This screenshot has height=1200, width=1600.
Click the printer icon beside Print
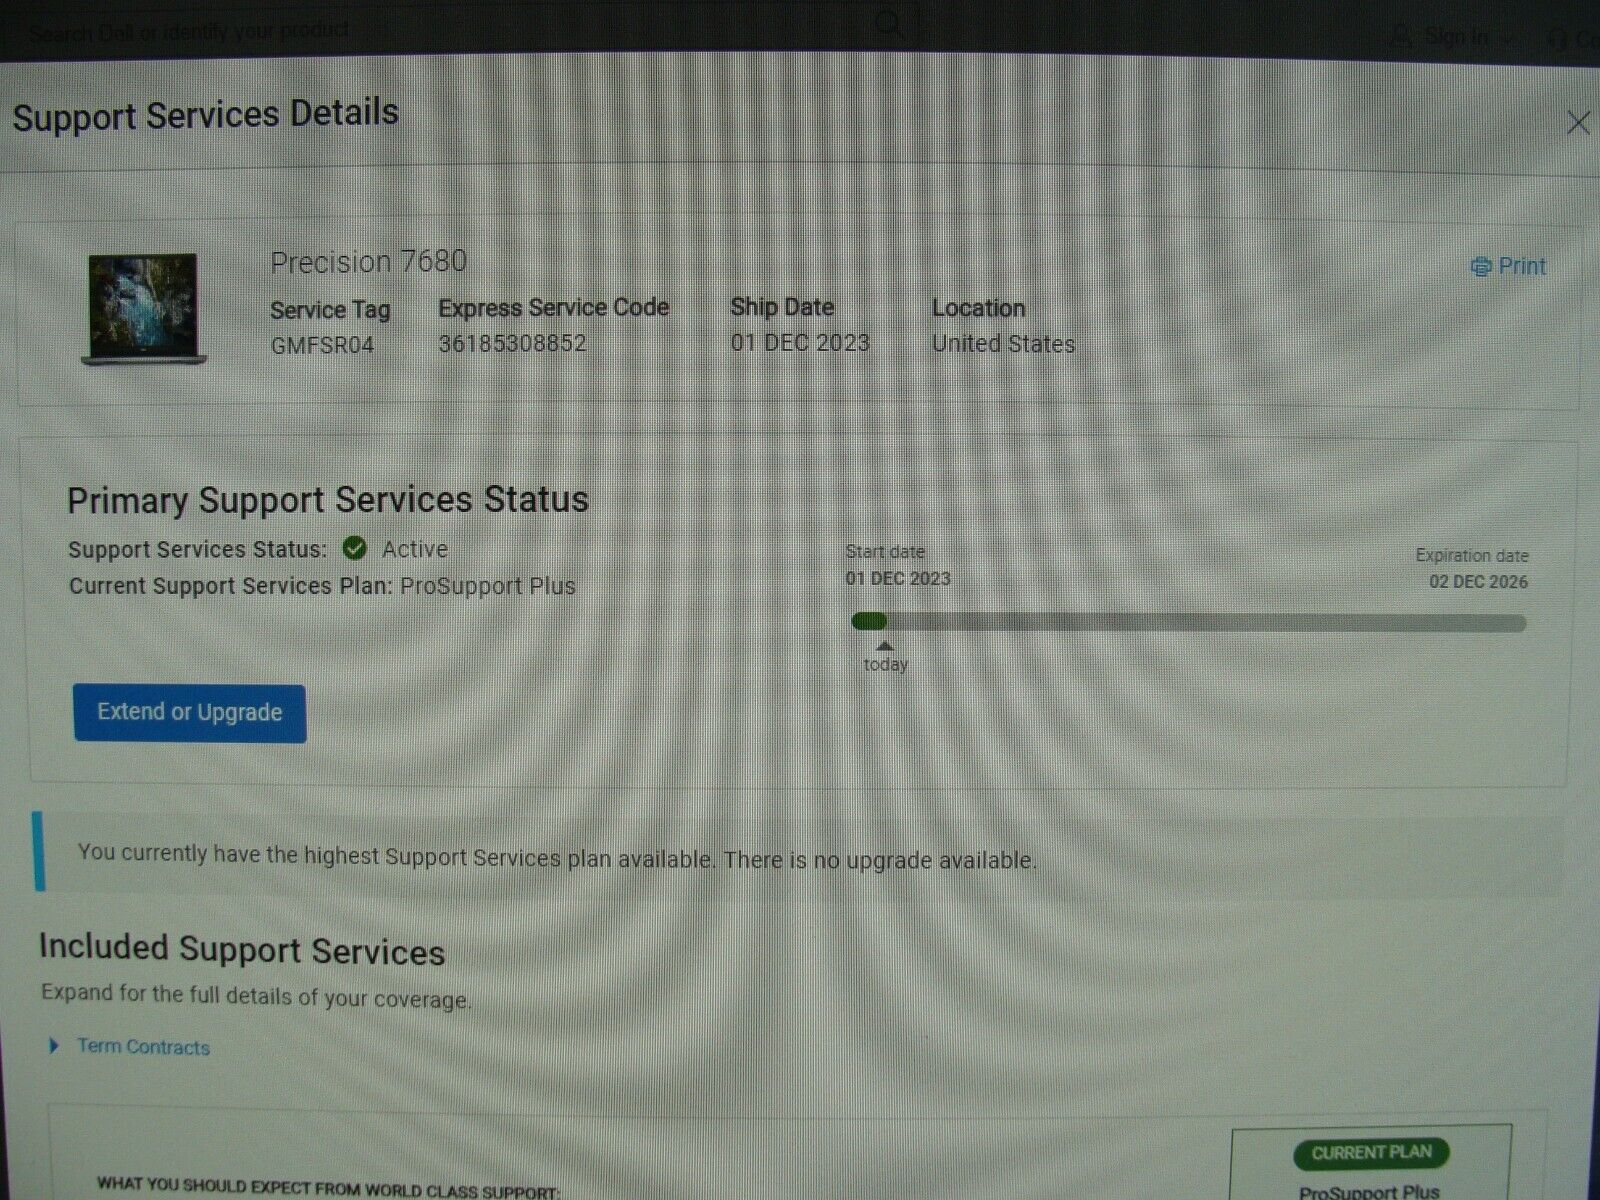point(1481,267)
